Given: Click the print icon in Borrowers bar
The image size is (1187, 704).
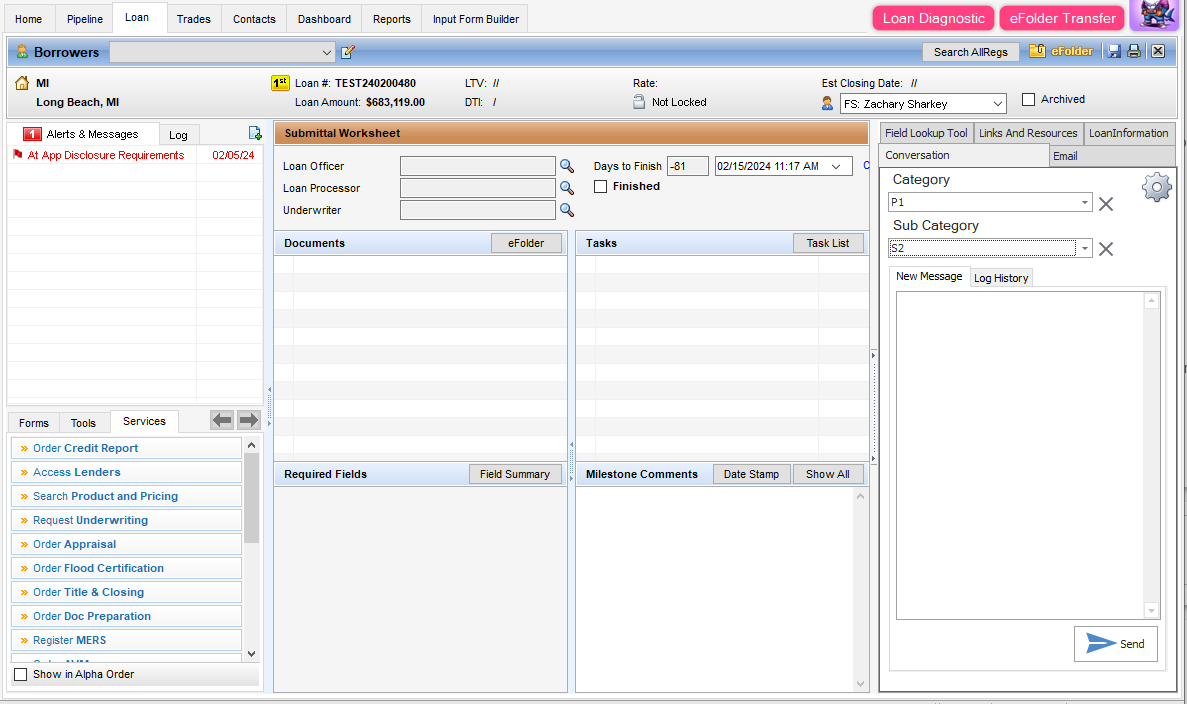Looking at the screenshot, I should pyautogui.click(x=1134, y=51).
